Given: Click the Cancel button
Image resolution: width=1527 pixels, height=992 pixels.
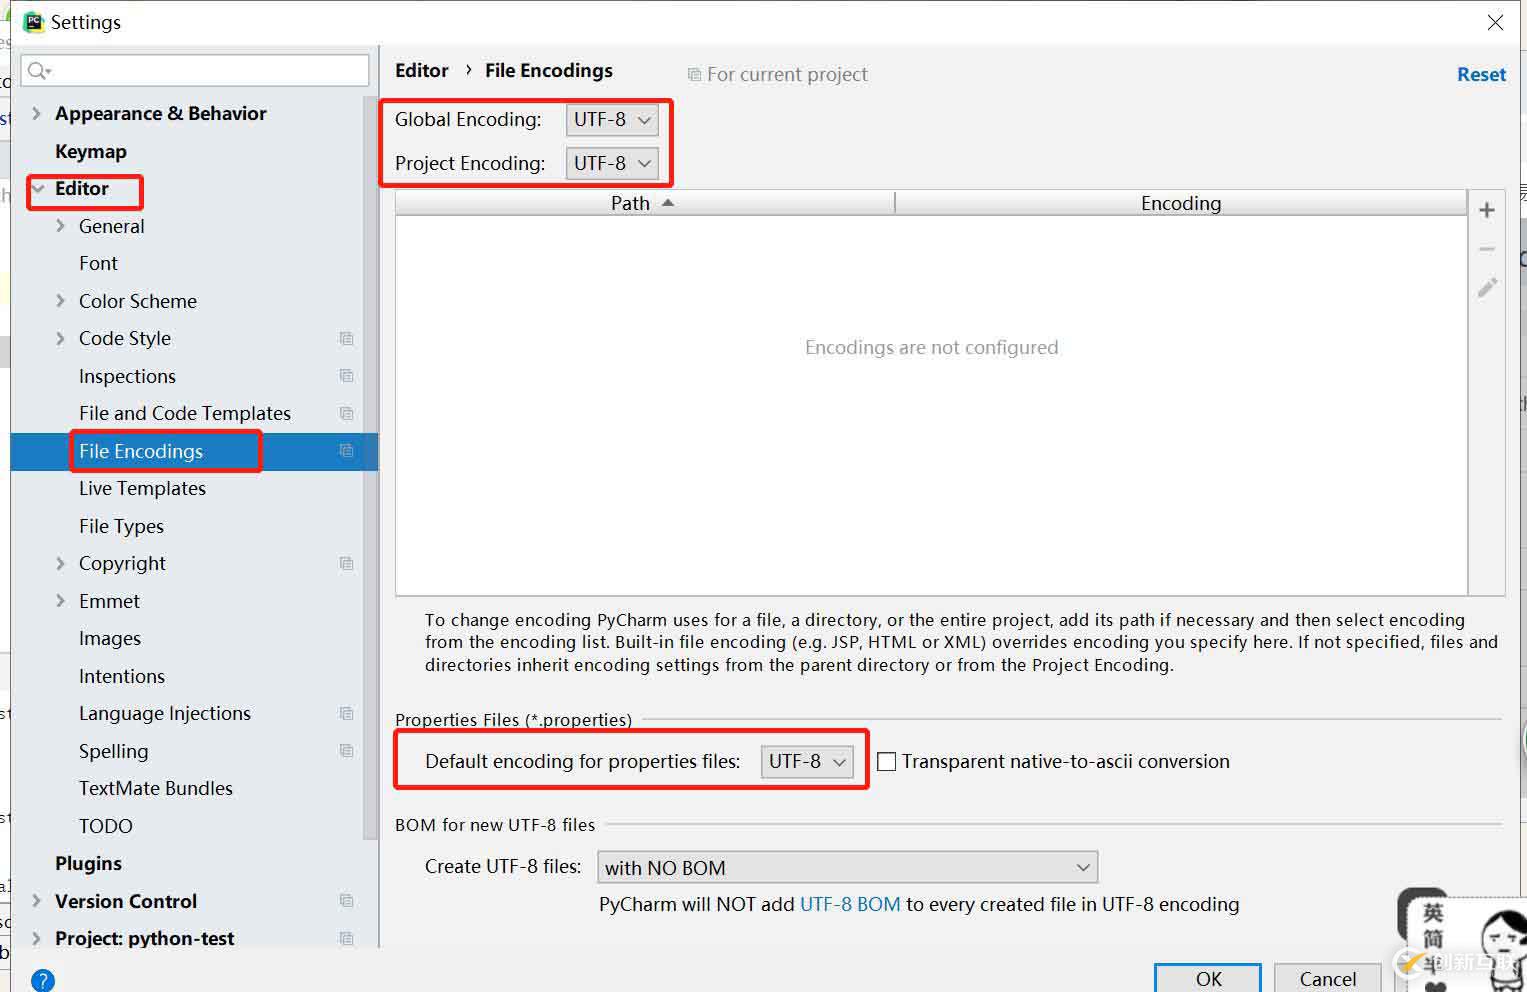Looking at the screenshot, I should 1327,978.
